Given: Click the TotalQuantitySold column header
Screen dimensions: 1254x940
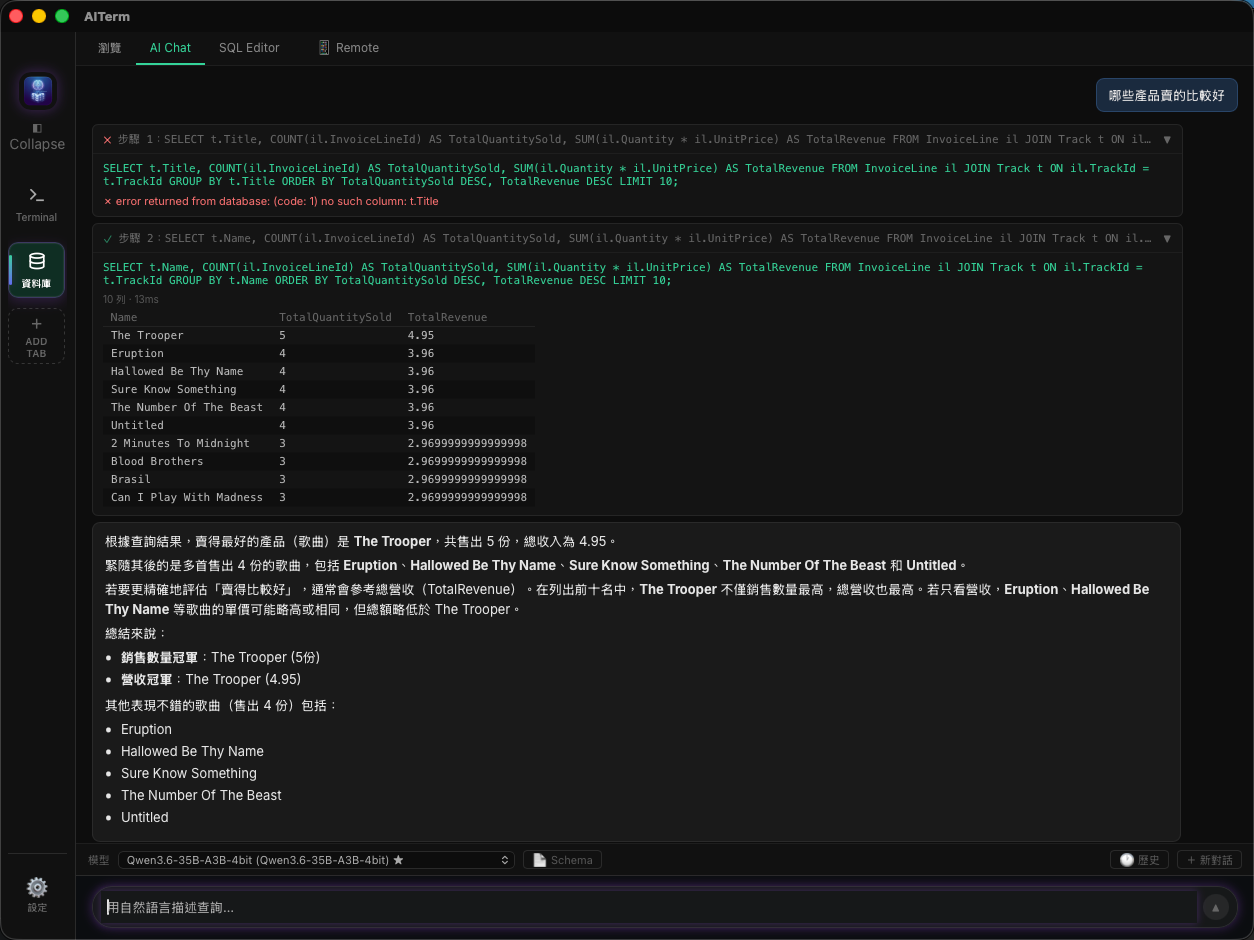Looking at the screenshot, I should point(335,318).
